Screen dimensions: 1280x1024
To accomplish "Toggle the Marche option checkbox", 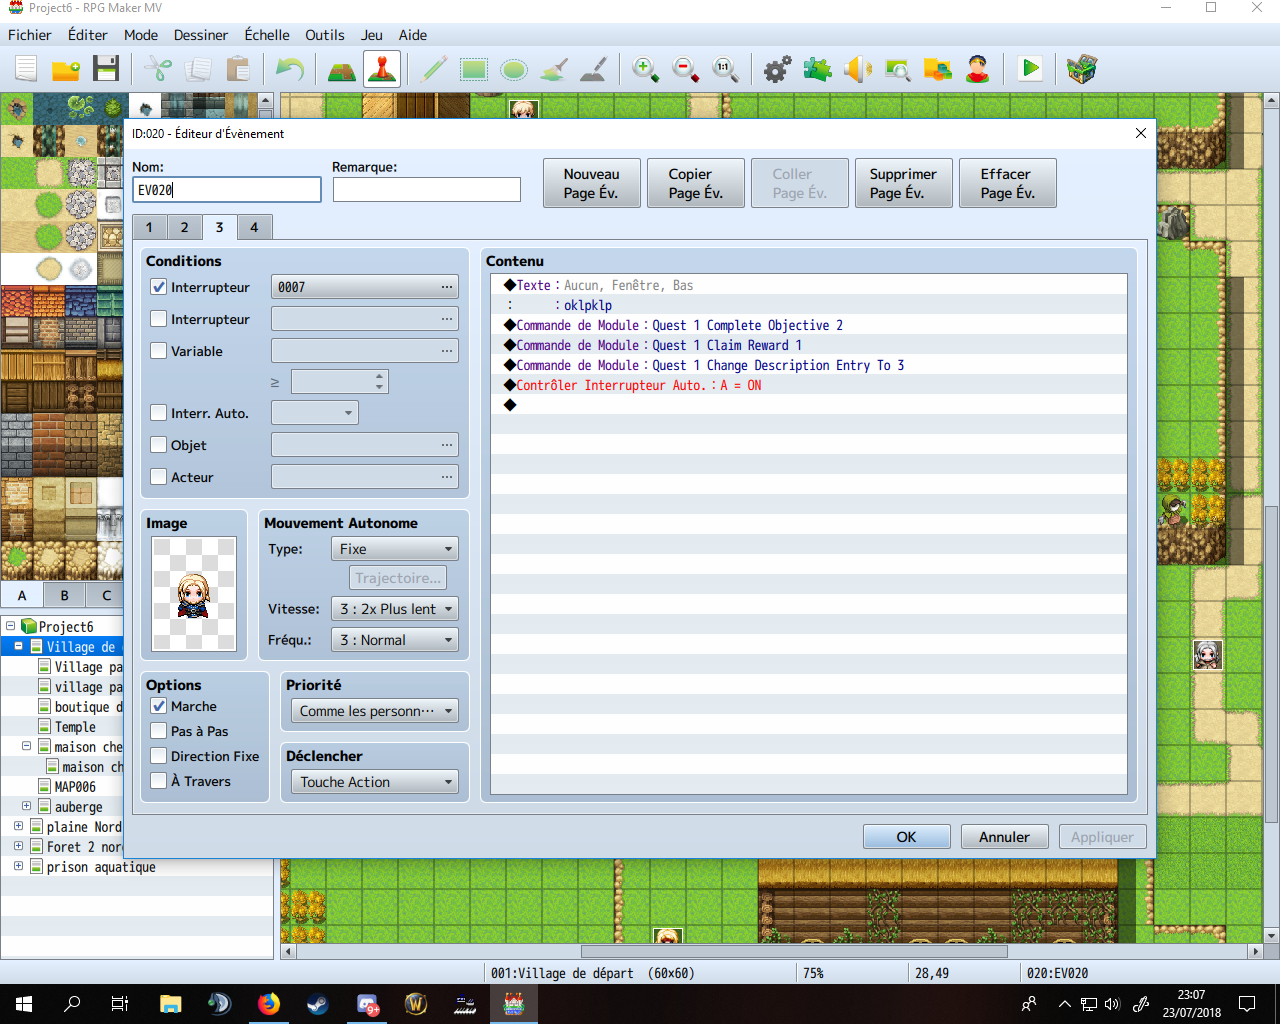I will click(158, 706).
